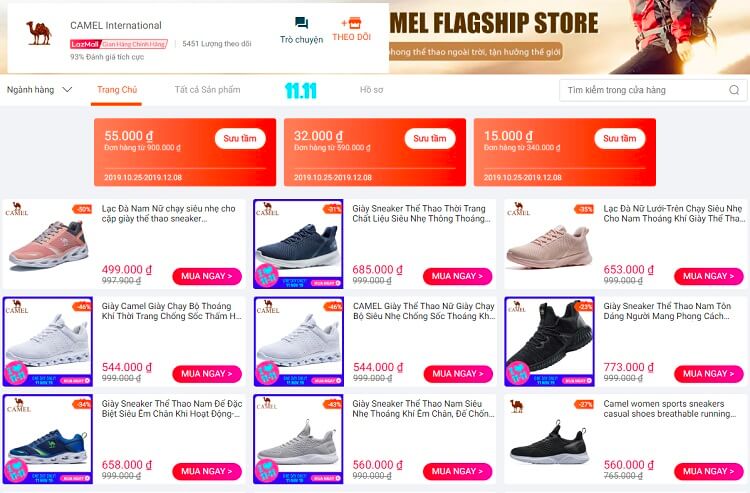
Task: Click the CAMEL camel store logo
Action: coord(39,33)
